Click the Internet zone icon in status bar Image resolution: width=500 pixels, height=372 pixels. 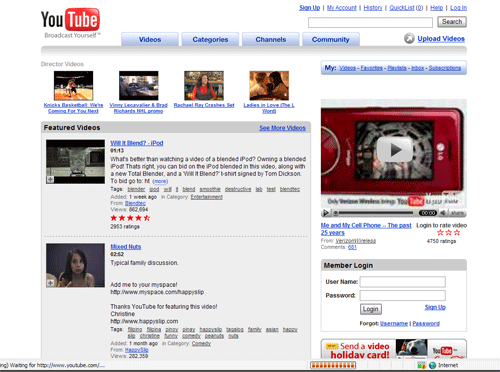coord(433,365)
